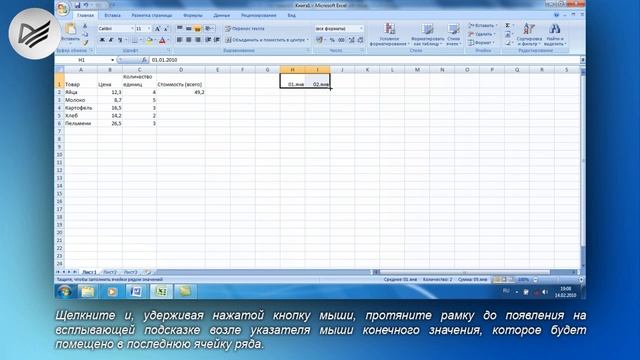Center text horizontally in the cell
Image resolution: width=640 pixels, height=360 pixels.
(189, 40)
